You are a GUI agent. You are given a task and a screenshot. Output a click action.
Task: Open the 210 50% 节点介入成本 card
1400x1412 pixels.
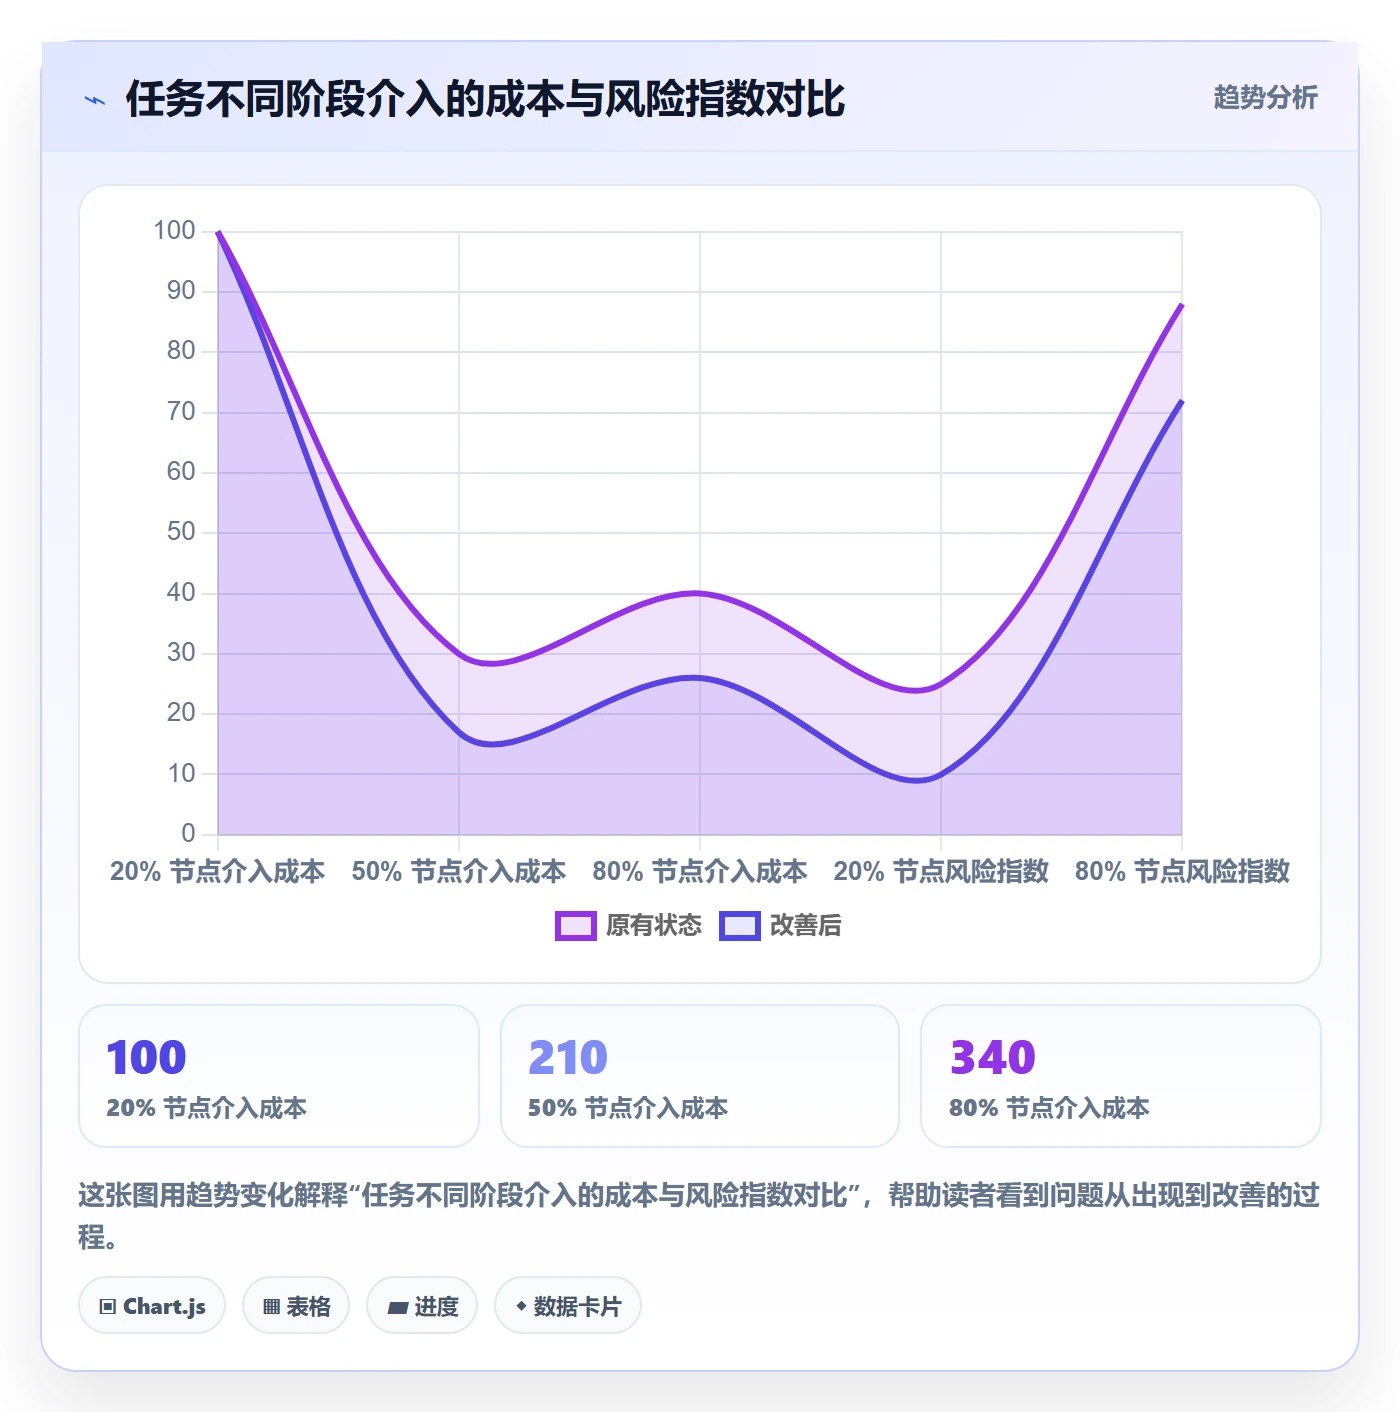(700, 1076)
